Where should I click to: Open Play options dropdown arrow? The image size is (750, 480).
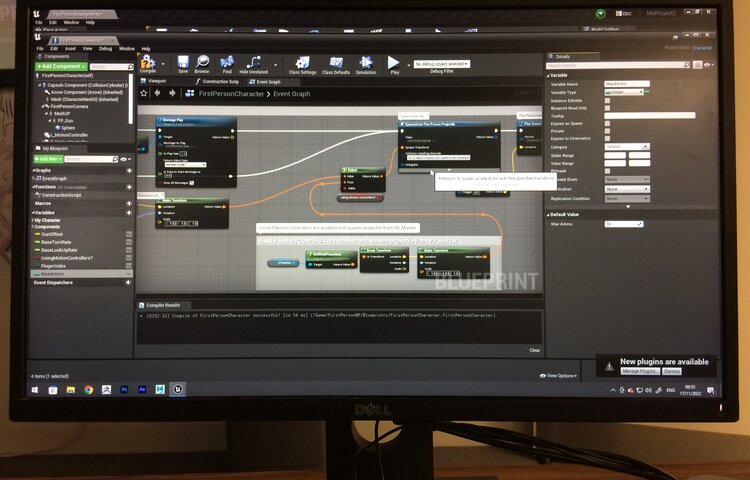pos(408,64)
